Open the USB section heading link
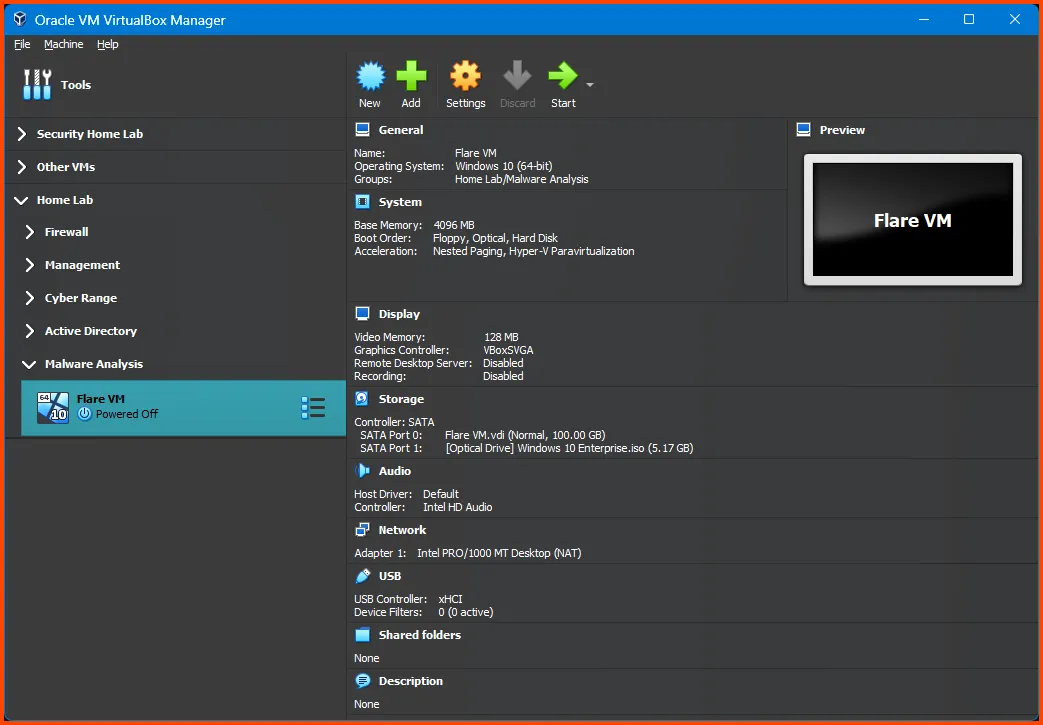 click(x=390, y=576)
